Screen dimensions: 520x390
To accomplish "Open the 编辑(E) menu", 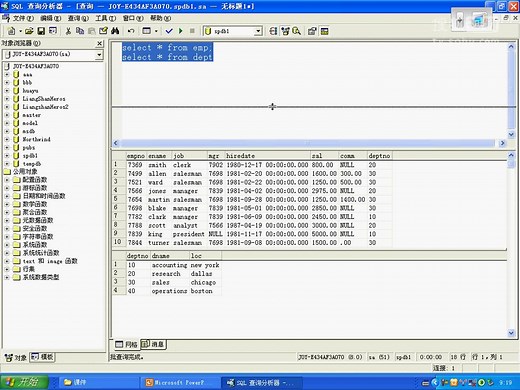I will [x=51, y=18].
